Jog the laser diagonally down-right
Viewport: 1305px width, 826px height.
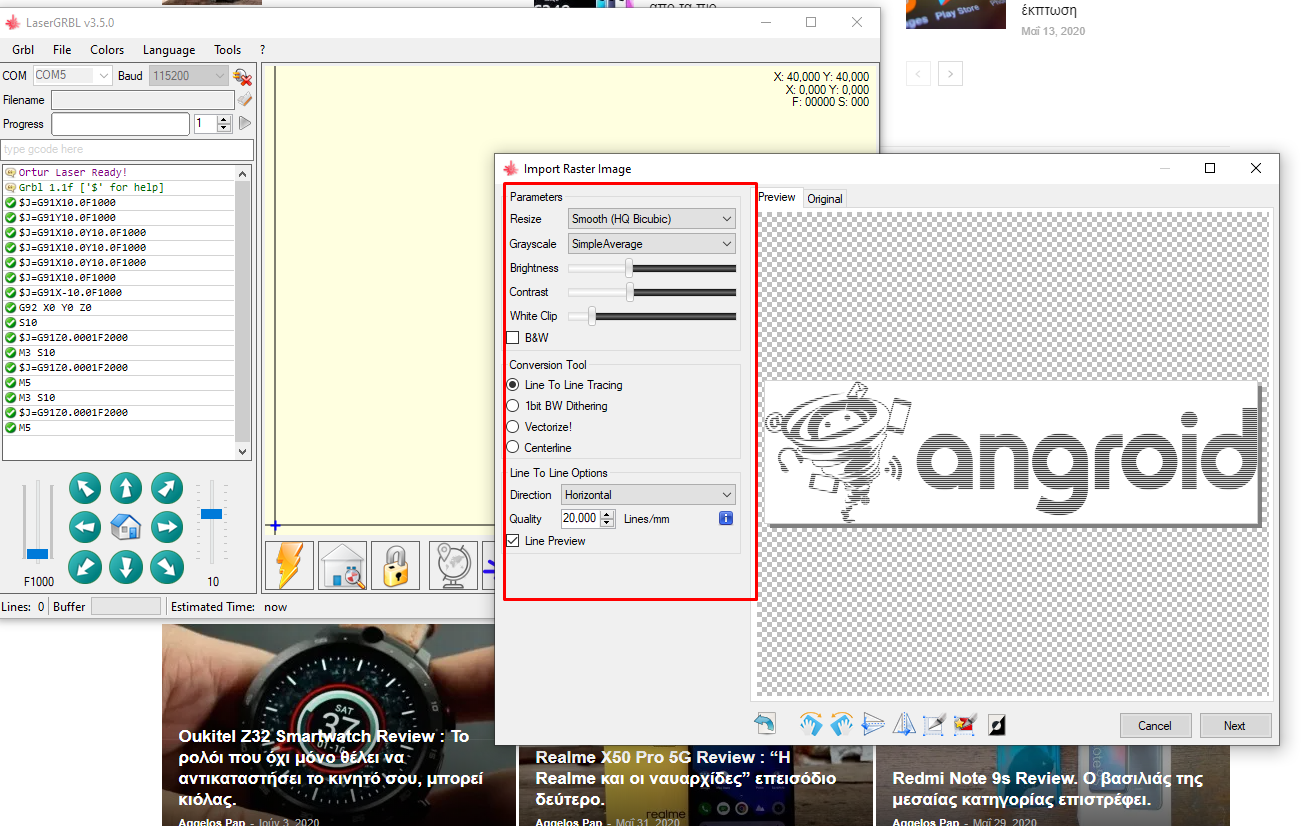coord(167,567)
